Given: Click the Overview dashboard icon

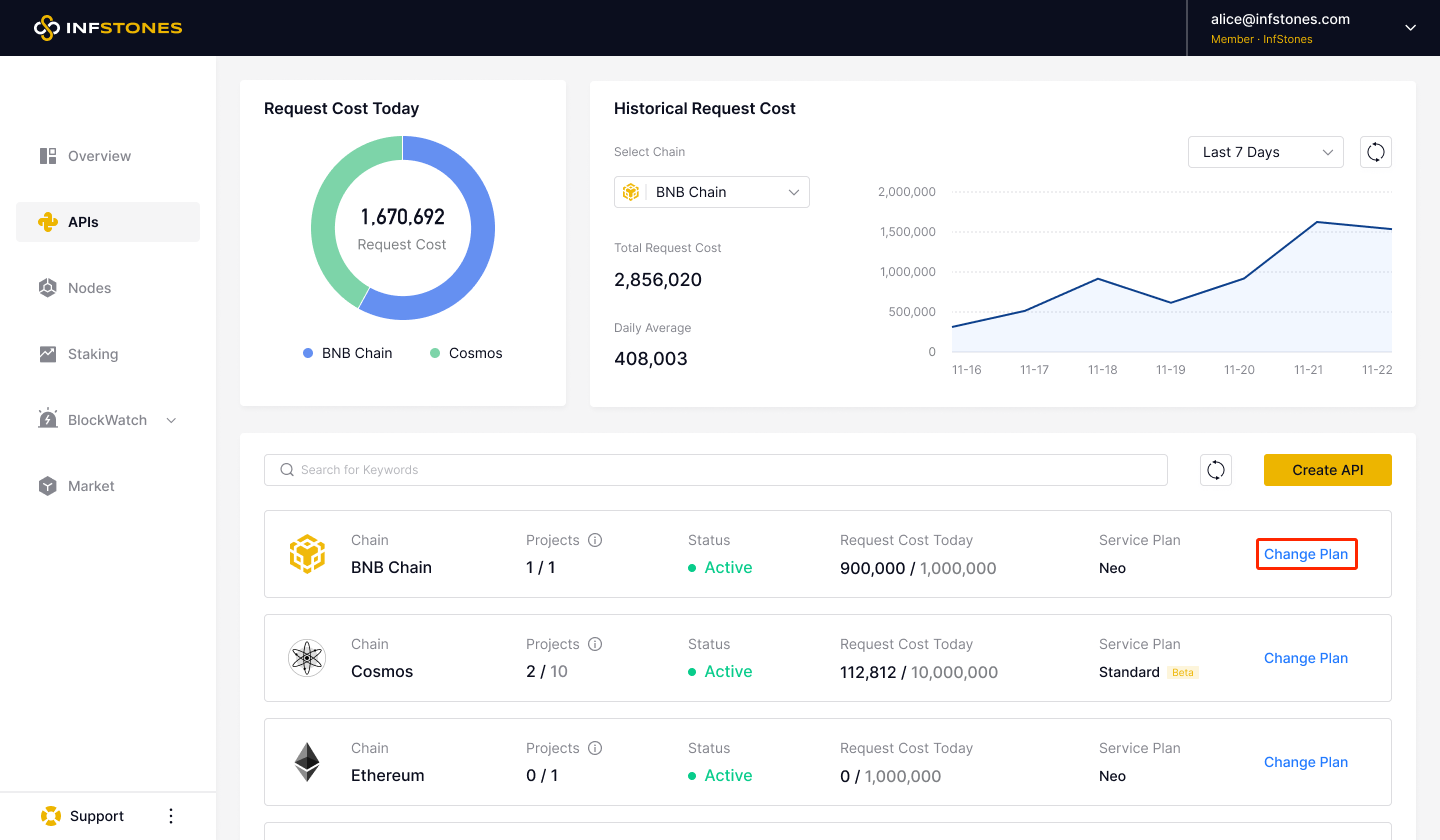Looking at the screenshot, I should pyautogui.click(x=48, y=156).
